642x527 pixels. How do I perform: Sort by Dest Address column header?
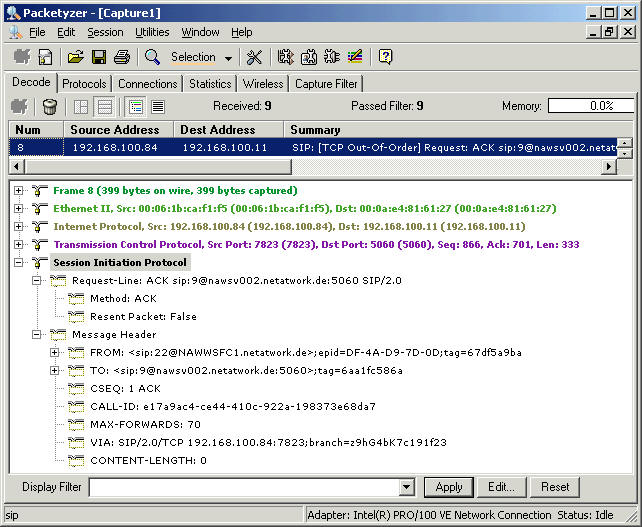[x=228, y=130]
